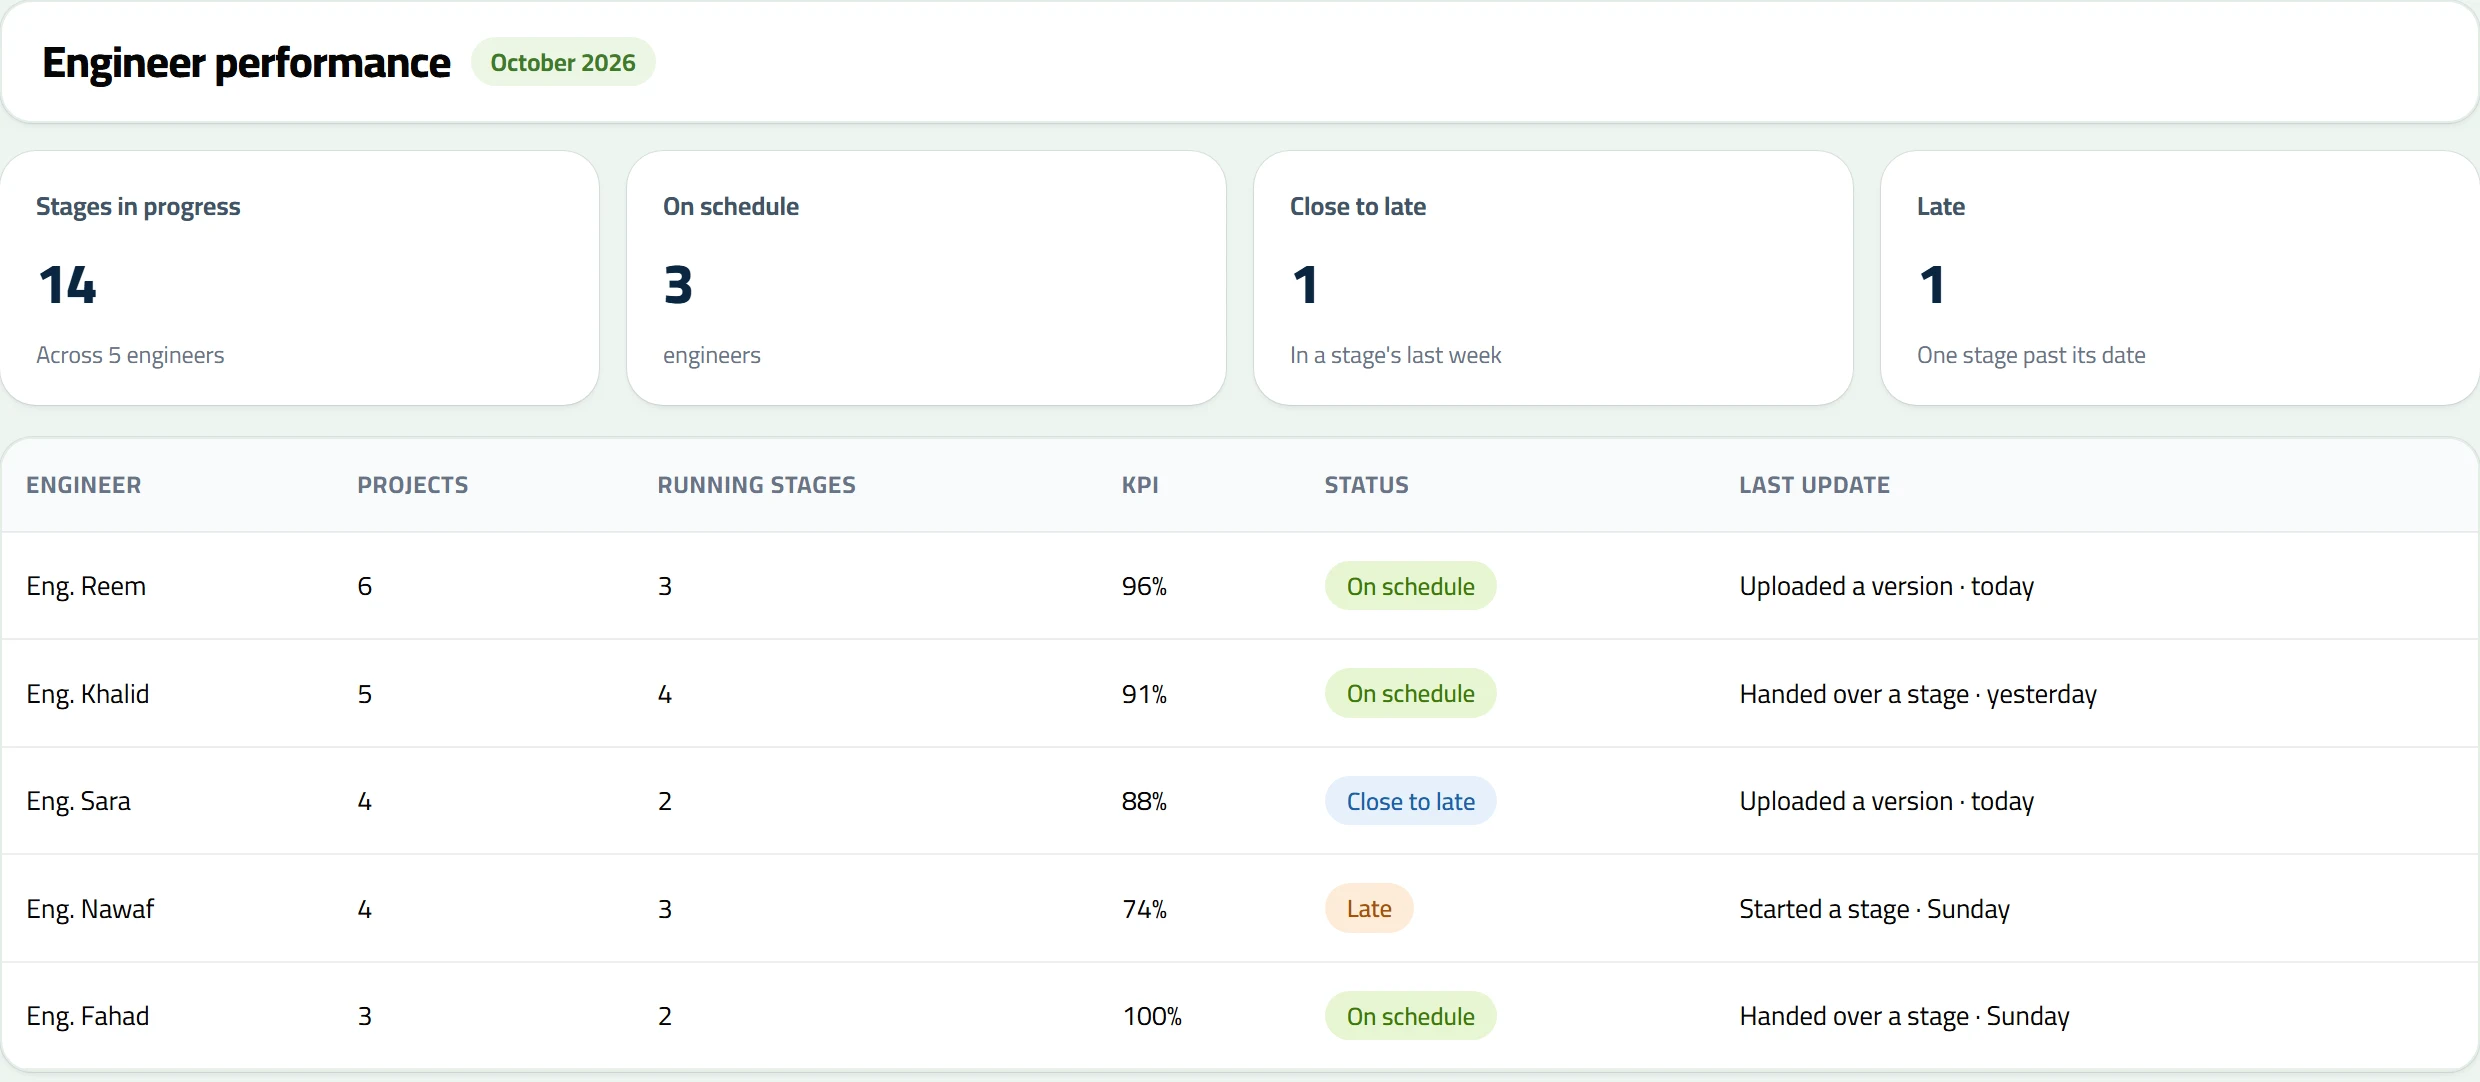
Task: Select the Eng. Nawaf name cell
Action: (90, 909)
